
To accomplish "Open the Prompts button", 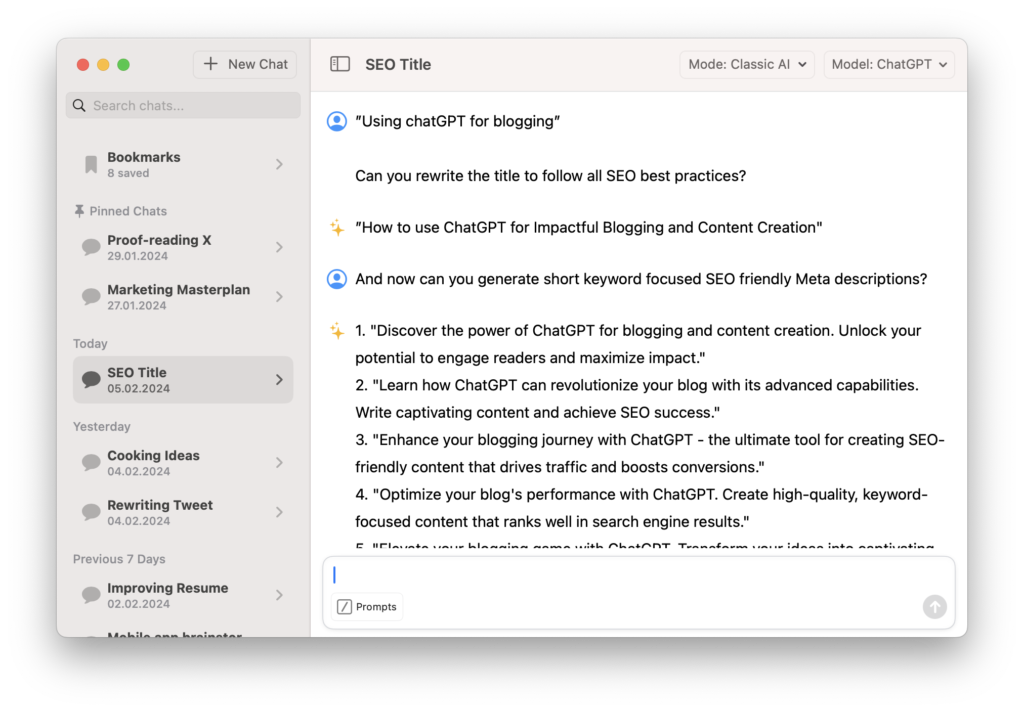I will [367, 607].
